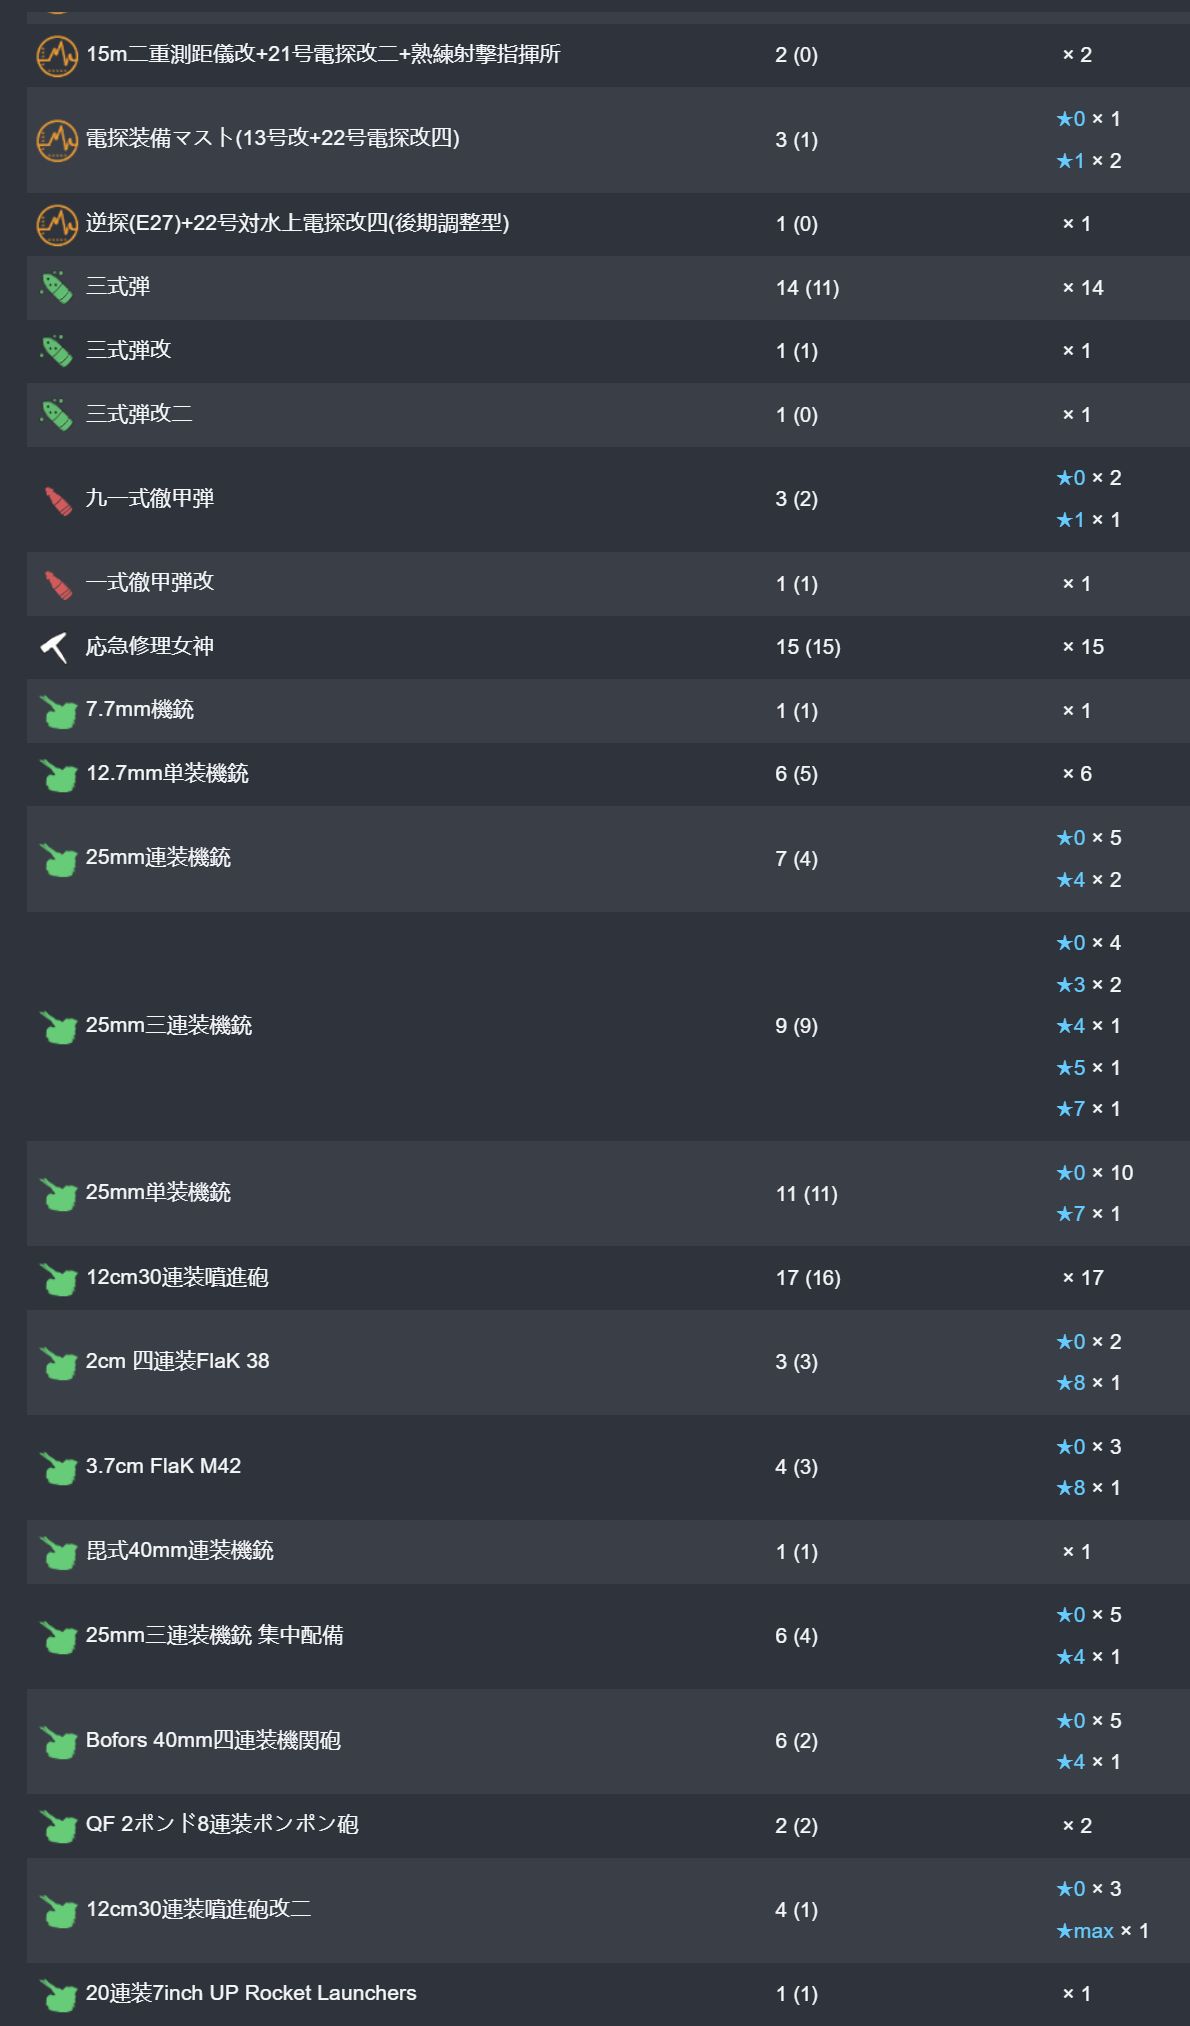The image size is (1190, 2026).
Task: Click the 17 (16) count for 12cm30連装噴進砲
Action: click(808, 1278)
